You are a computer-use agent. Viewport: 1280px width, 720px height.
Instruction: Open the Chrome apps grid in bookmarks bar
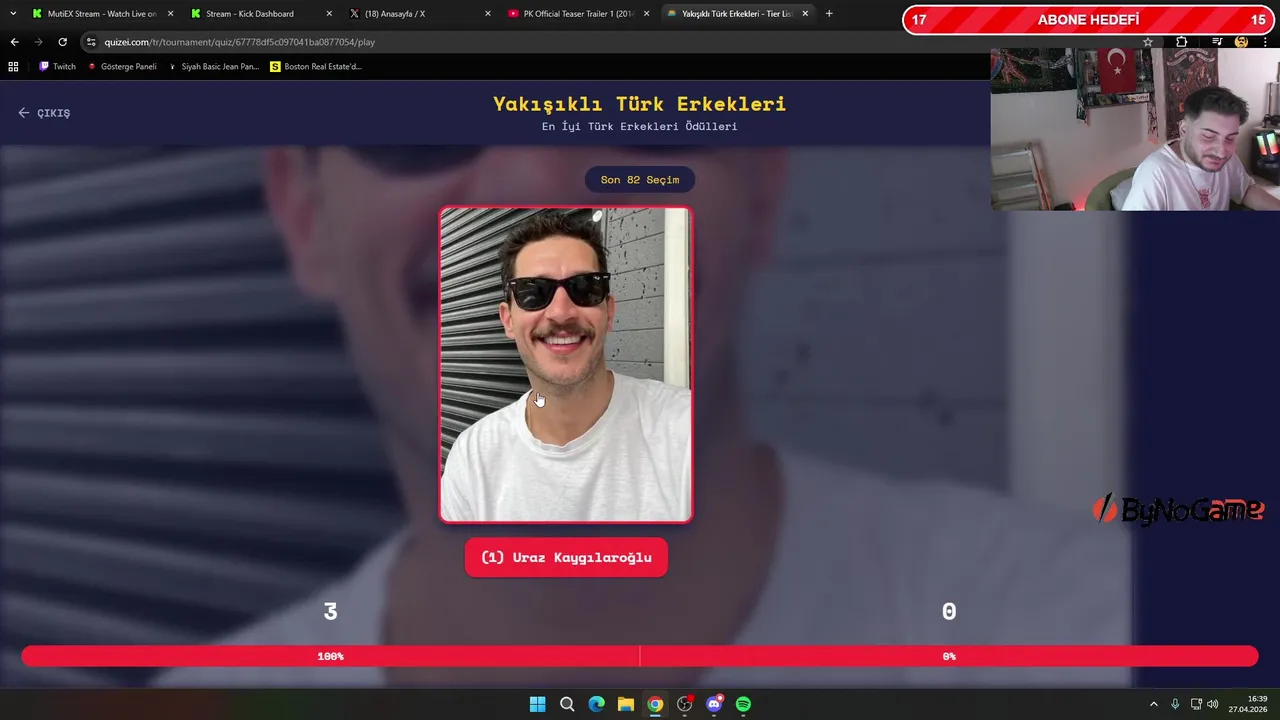[13, 67]
